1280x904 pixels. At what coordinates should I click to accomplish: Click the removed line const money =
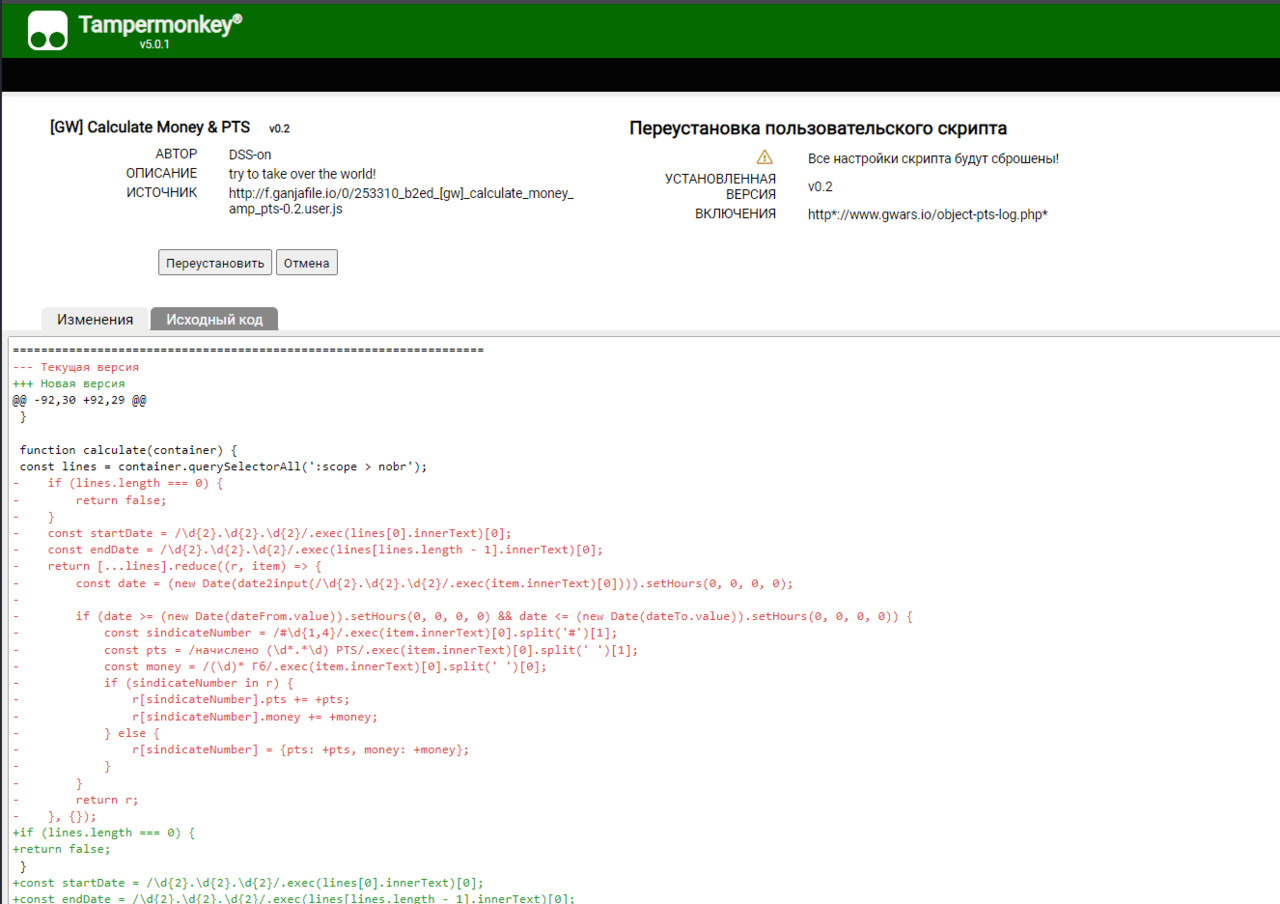pos(280,667)
